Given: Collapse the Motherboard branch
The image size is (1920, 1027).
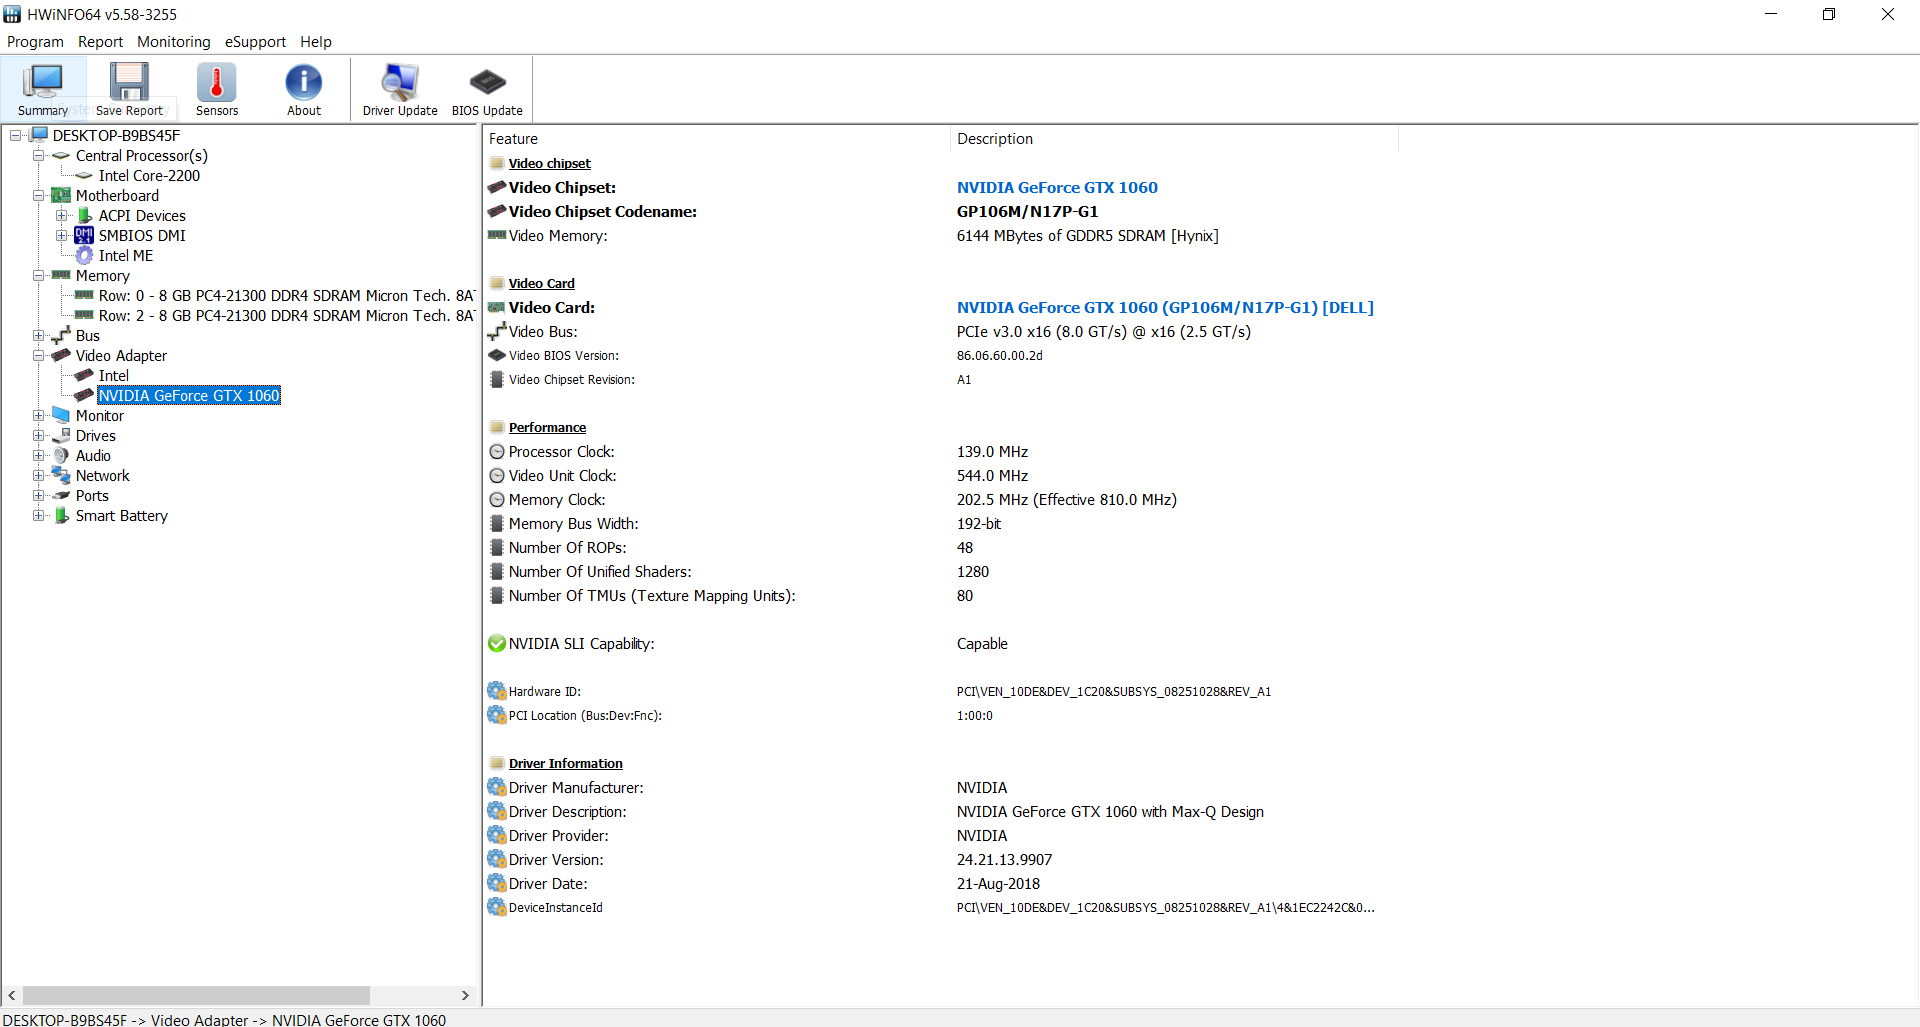Looking at the screenshot, I should pos(38,195).
